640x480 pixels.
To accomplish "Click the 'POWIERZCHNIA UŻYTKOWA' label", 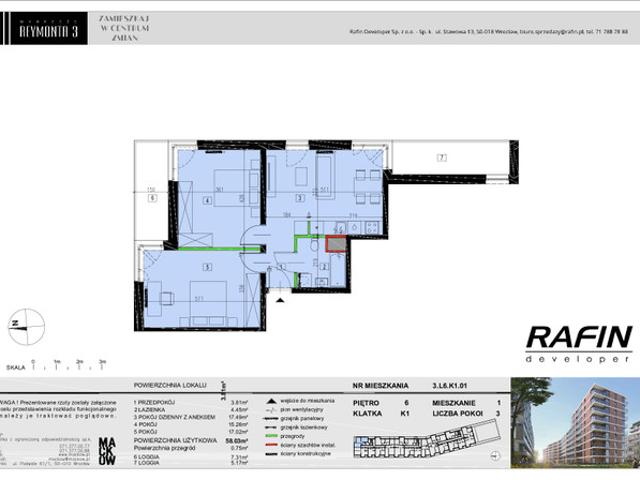I will click(176, 440).
